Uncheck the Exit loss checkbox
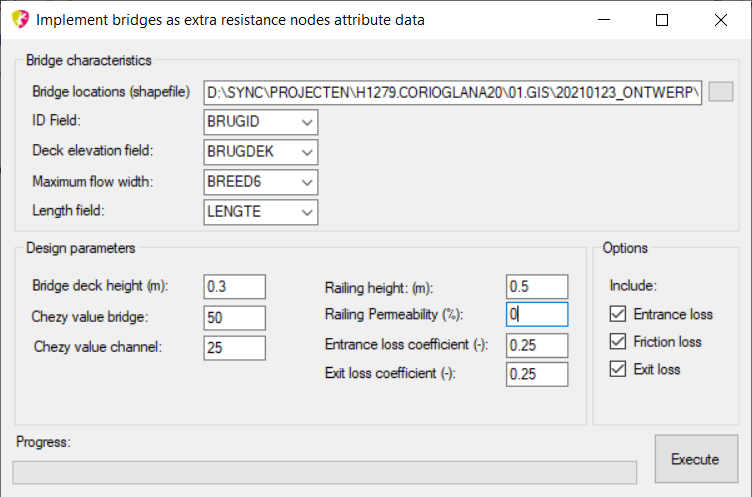Image resolution: width=752 pixels, height=497 pixels. (619, 369)
